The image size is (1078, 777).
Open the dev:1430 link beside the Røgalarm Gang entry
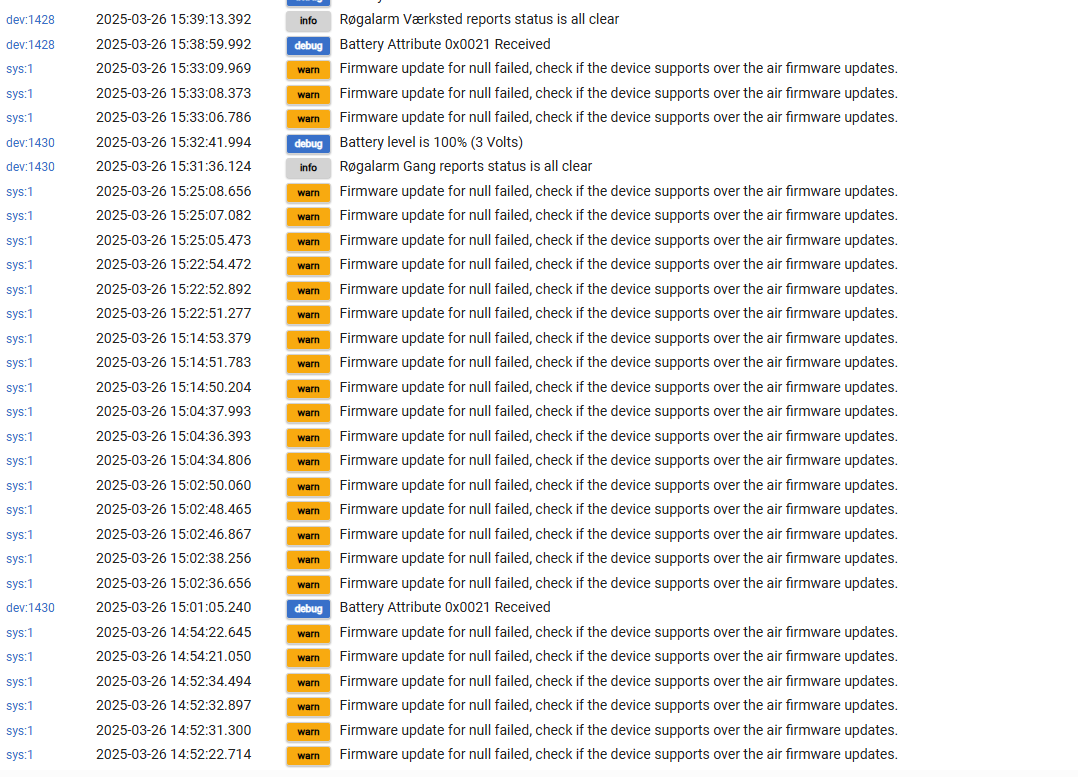[x=30, y=167]
